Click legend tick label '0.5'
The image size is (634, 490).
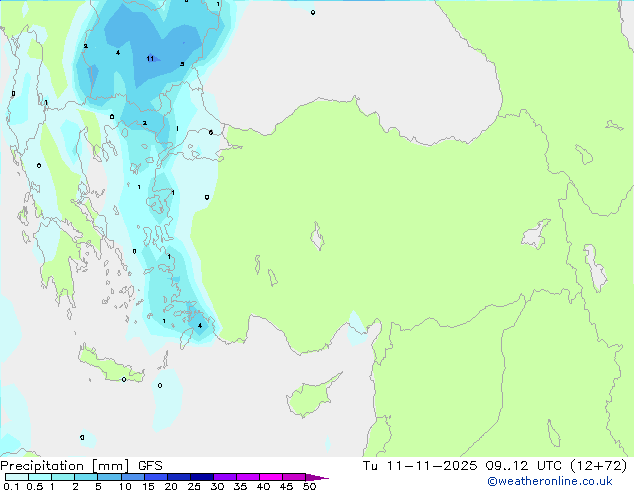coord(34,486)
